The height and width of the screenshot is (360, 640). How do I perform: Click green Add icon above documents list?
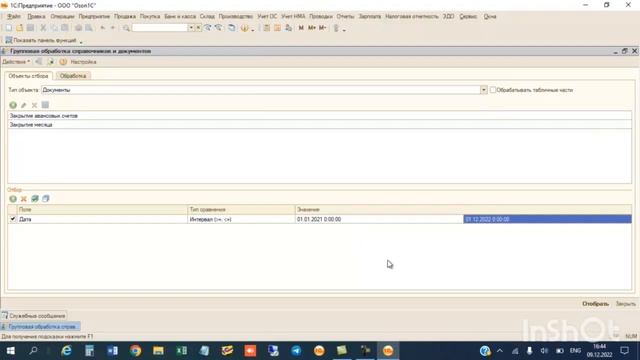coord(13,105)
